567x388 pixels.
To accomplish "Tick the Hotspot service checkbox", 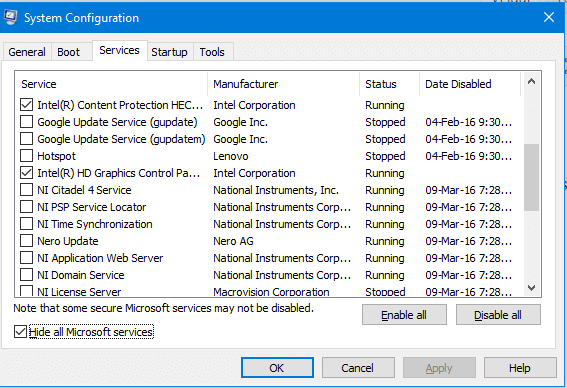I will point(26,156).
